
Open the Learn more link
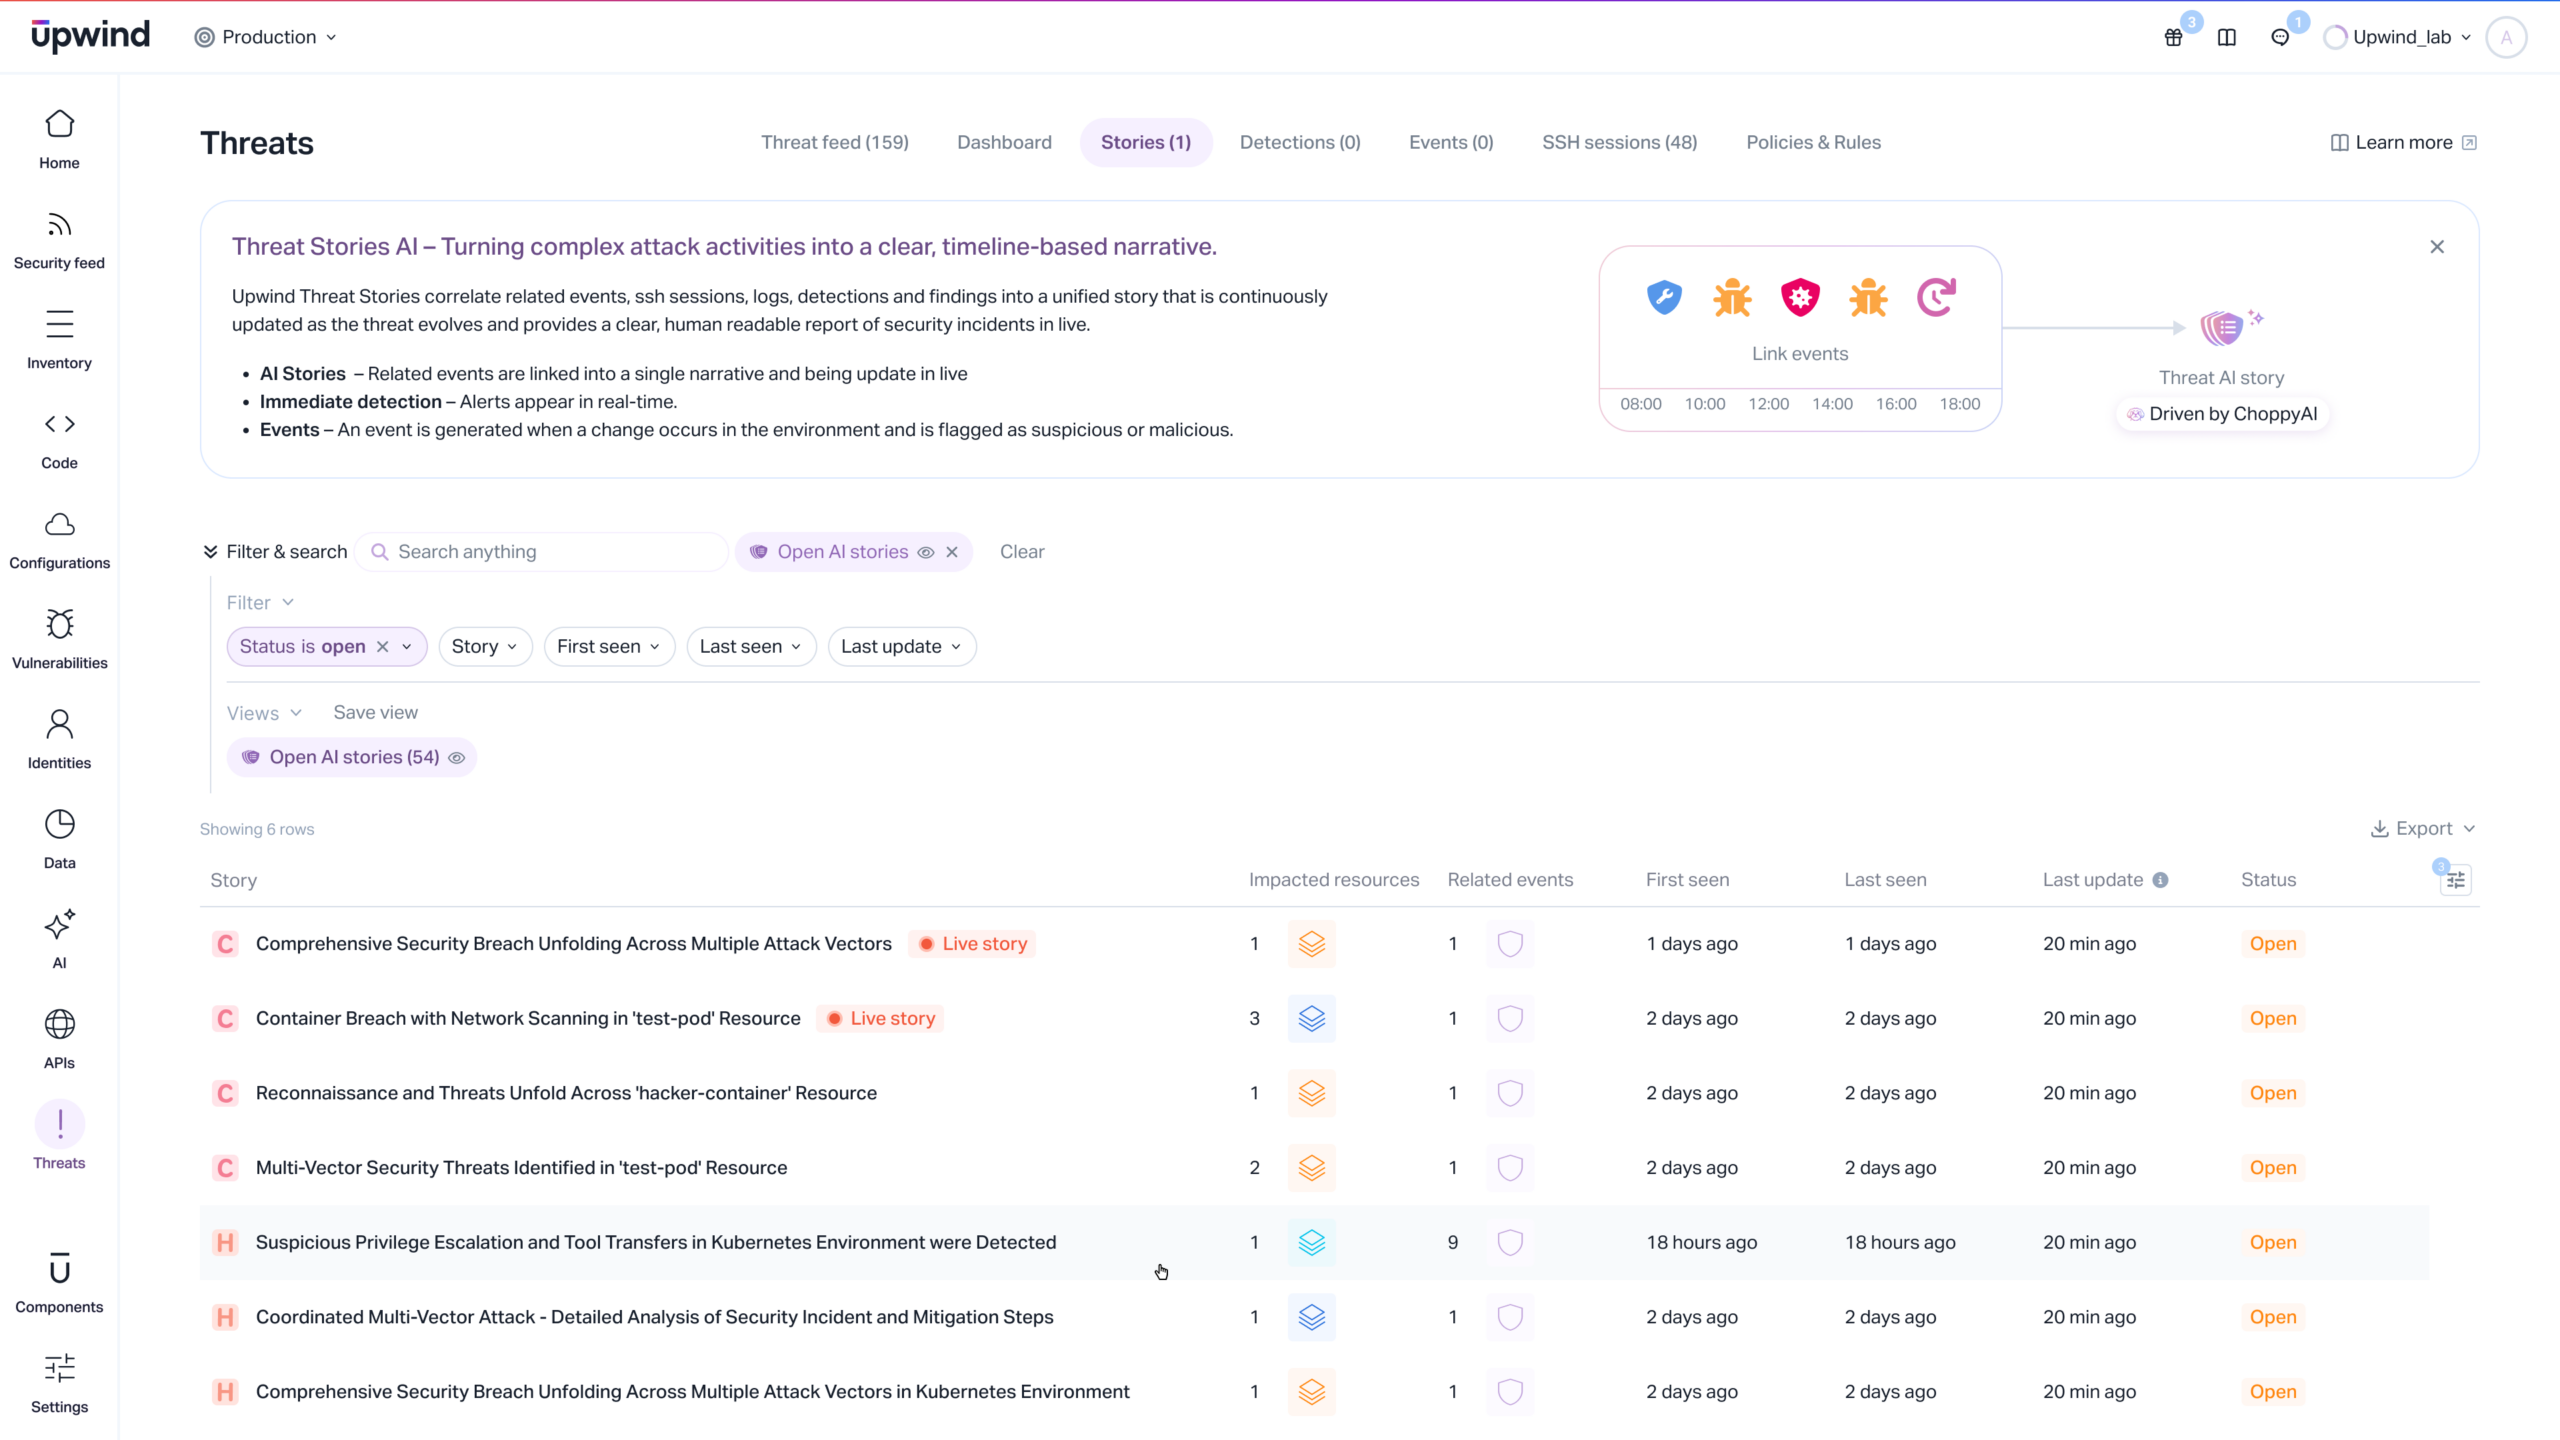[2402, 143]
